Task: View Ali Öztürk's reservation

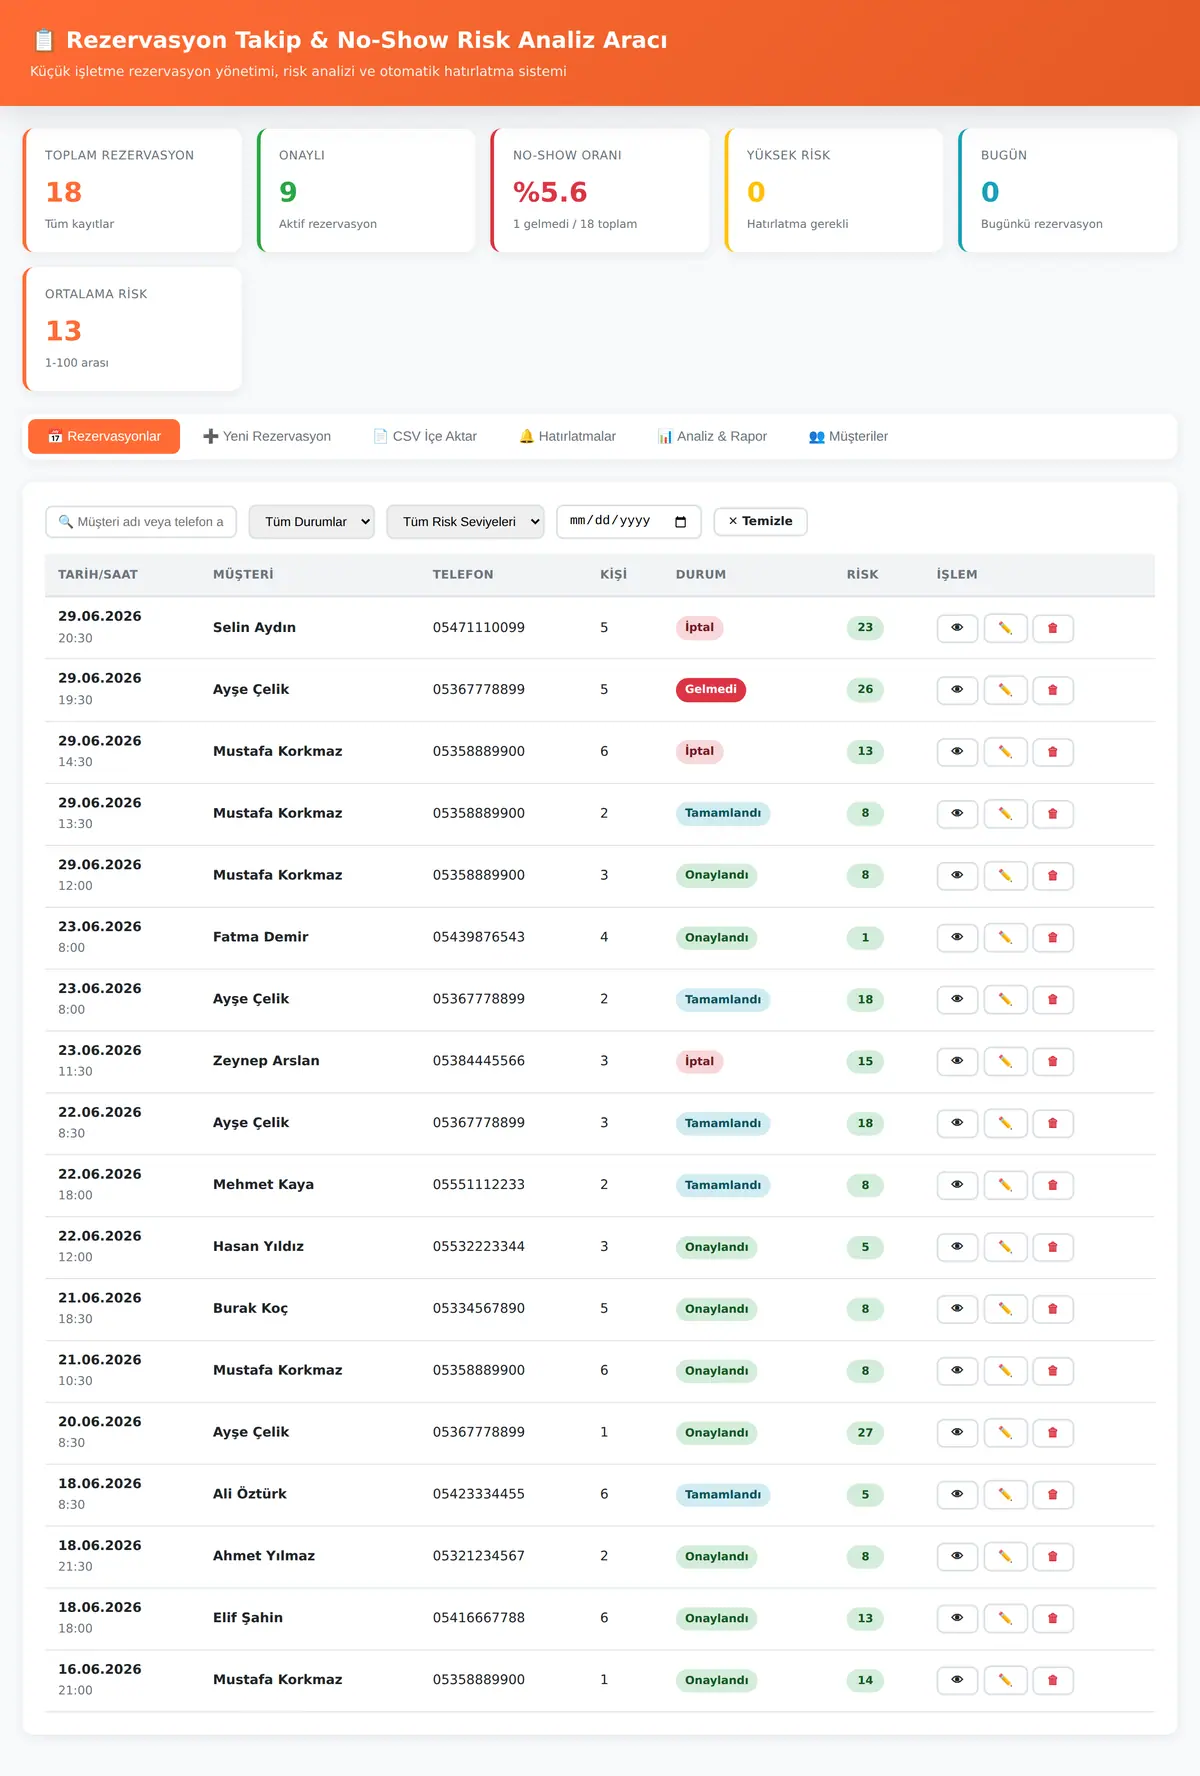Action: (x=957, y=1495)
